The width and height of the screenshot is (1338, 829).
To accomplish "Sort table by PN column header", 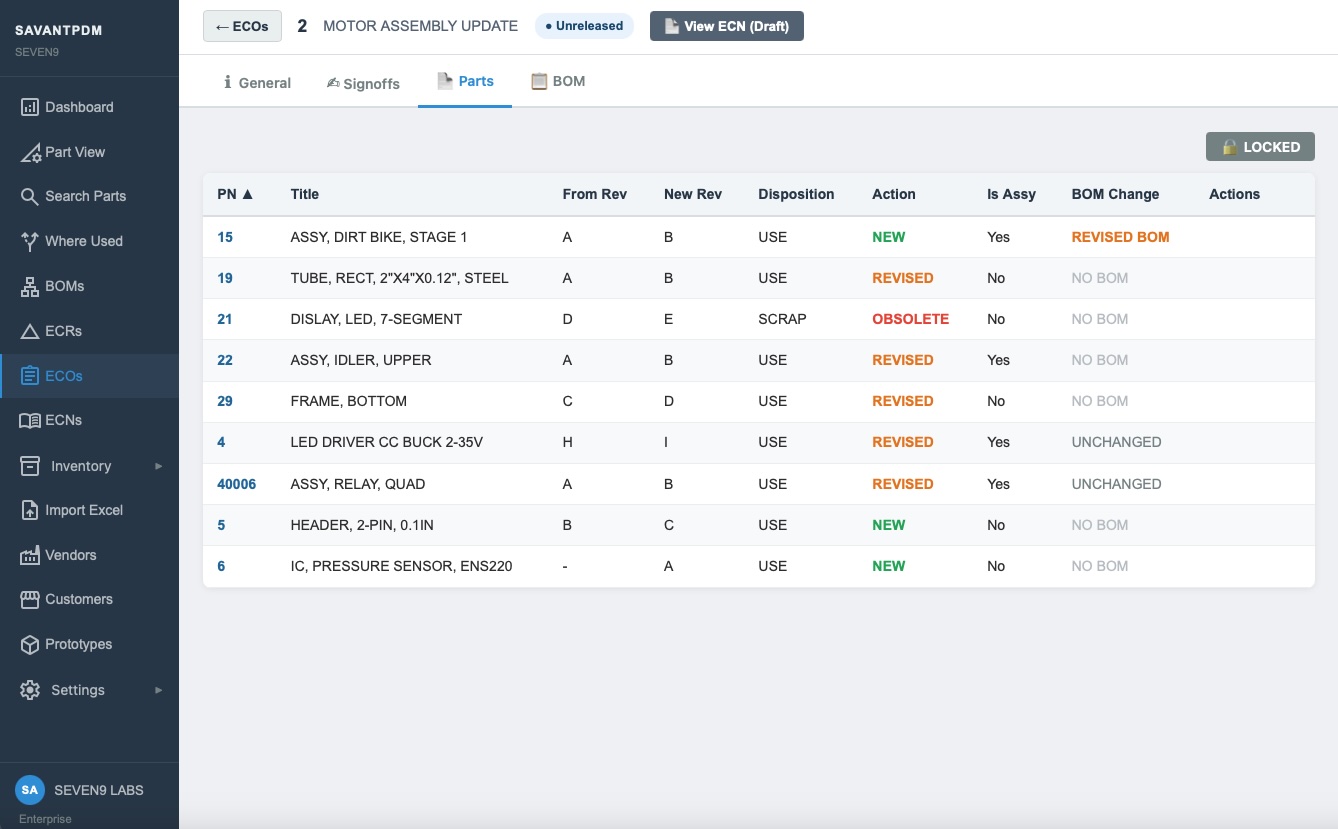I will [x=235, y=194].
